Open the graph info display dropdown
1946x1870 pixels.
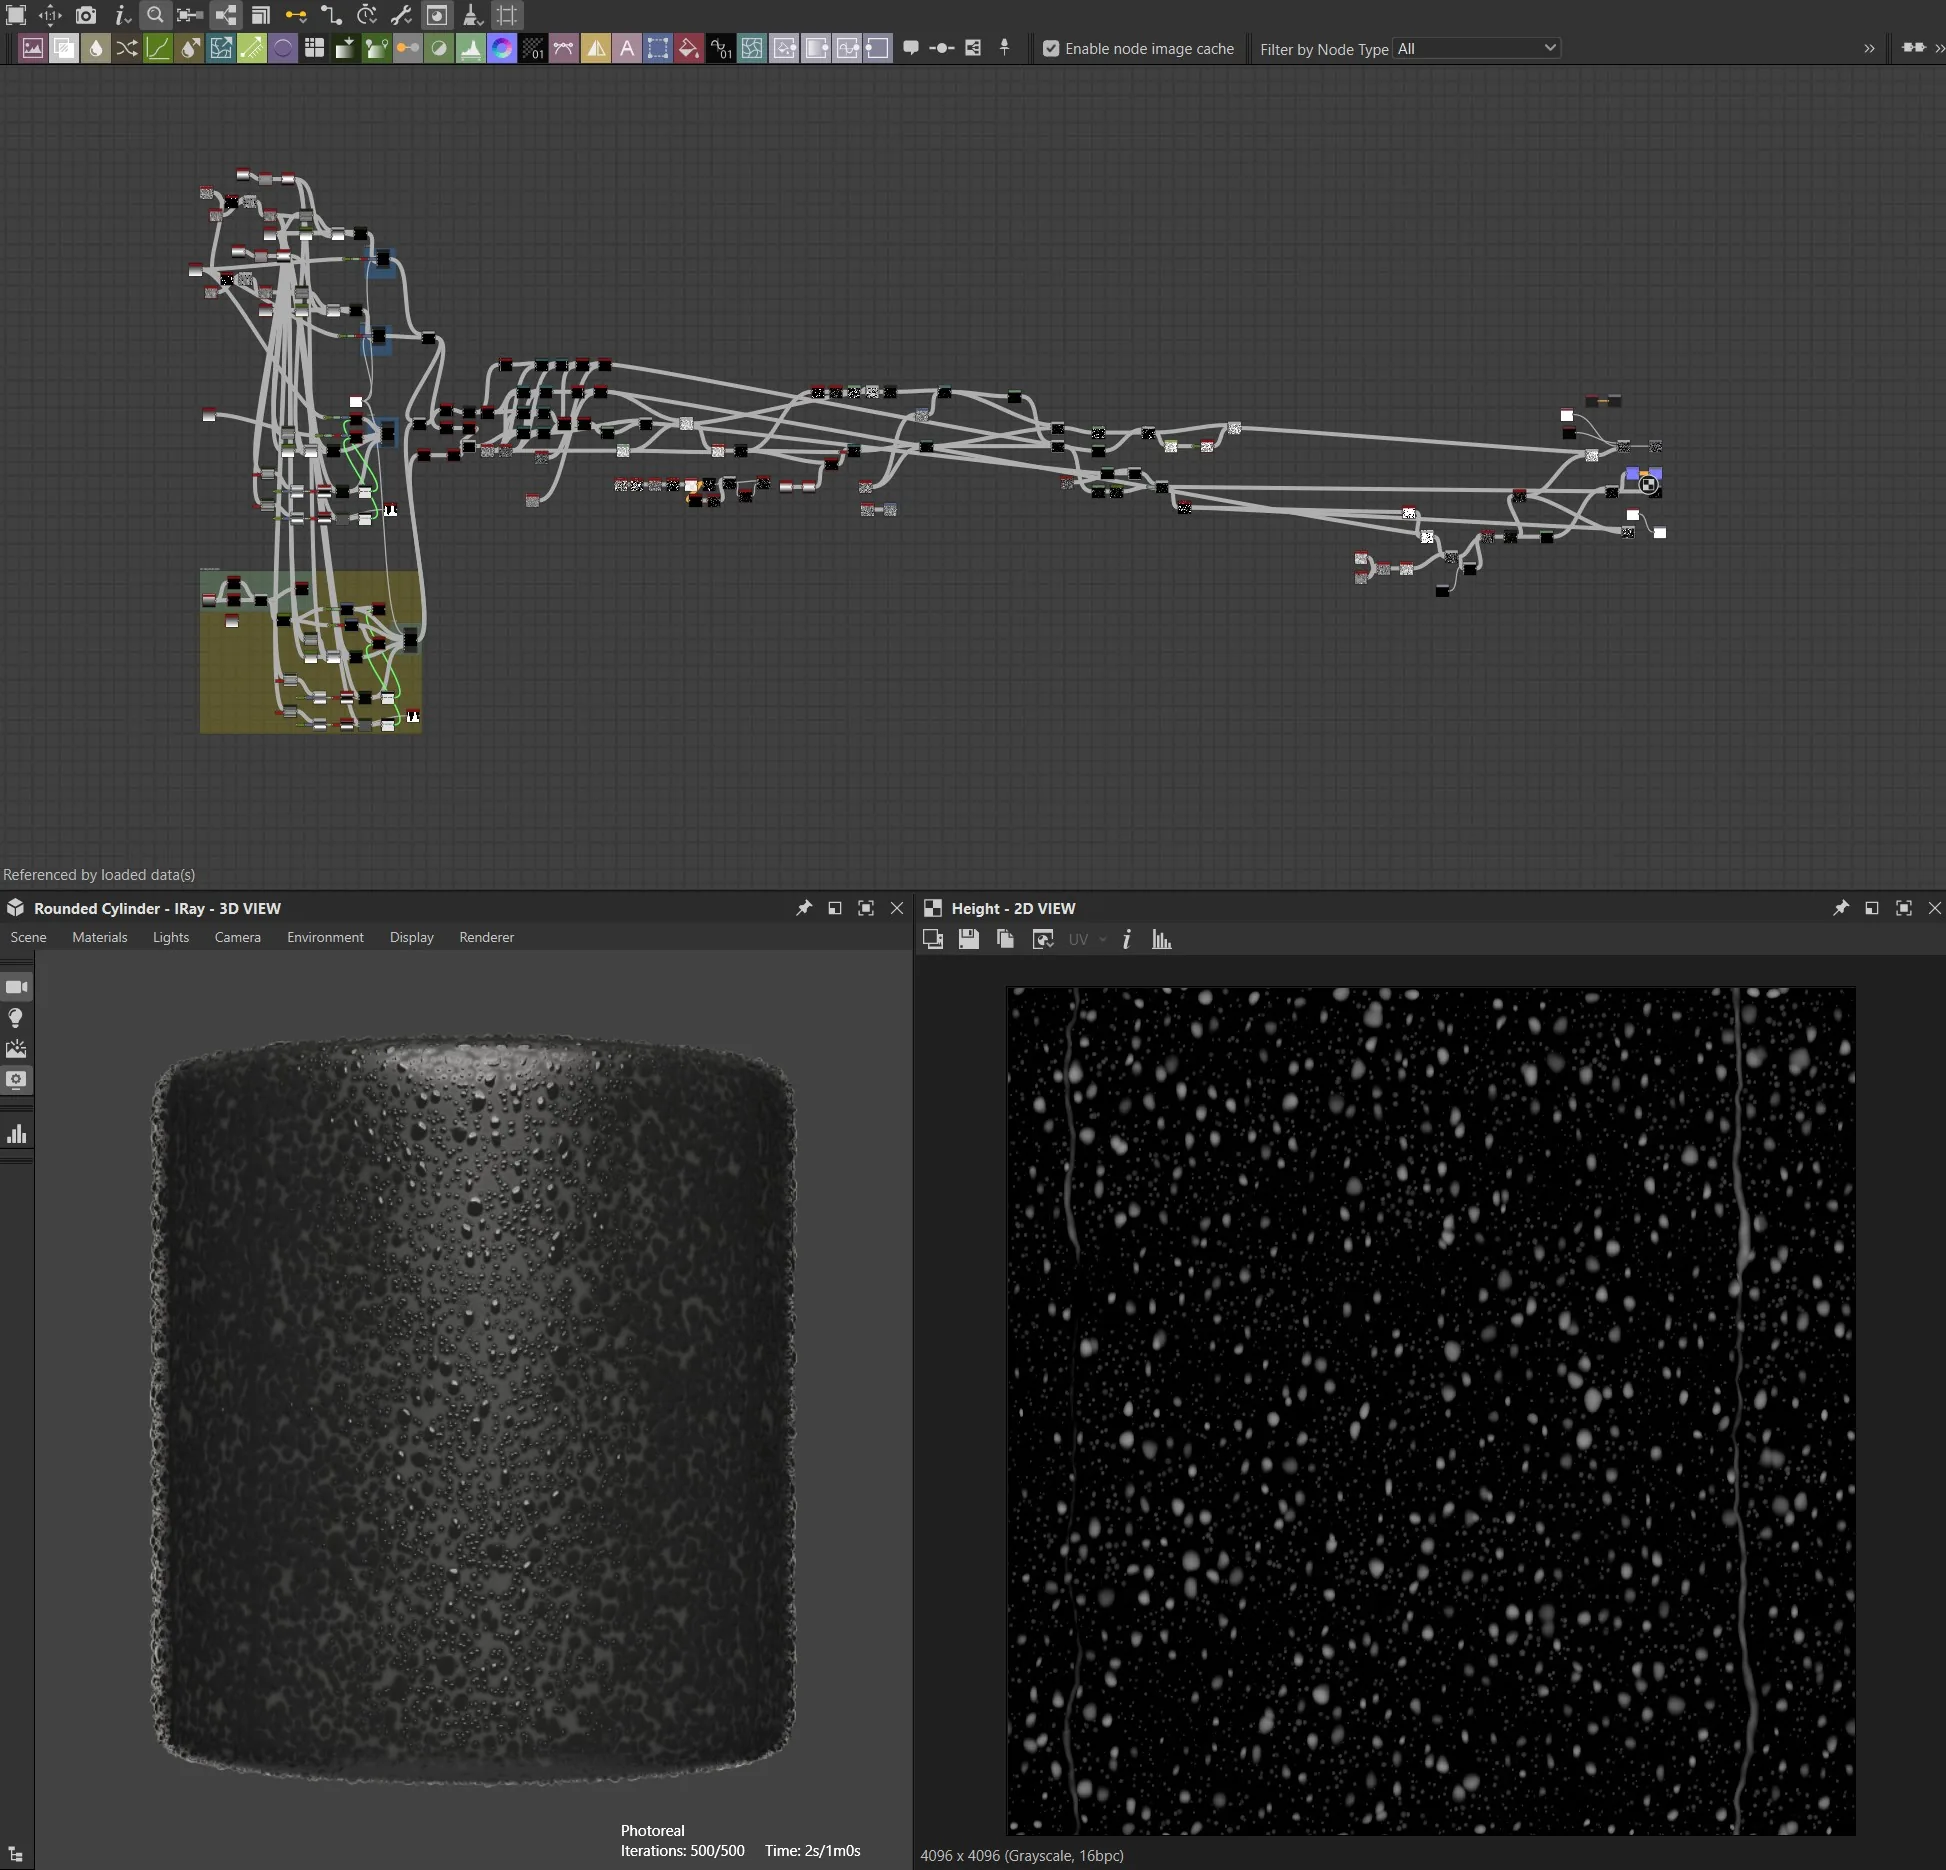coord(122,15)
